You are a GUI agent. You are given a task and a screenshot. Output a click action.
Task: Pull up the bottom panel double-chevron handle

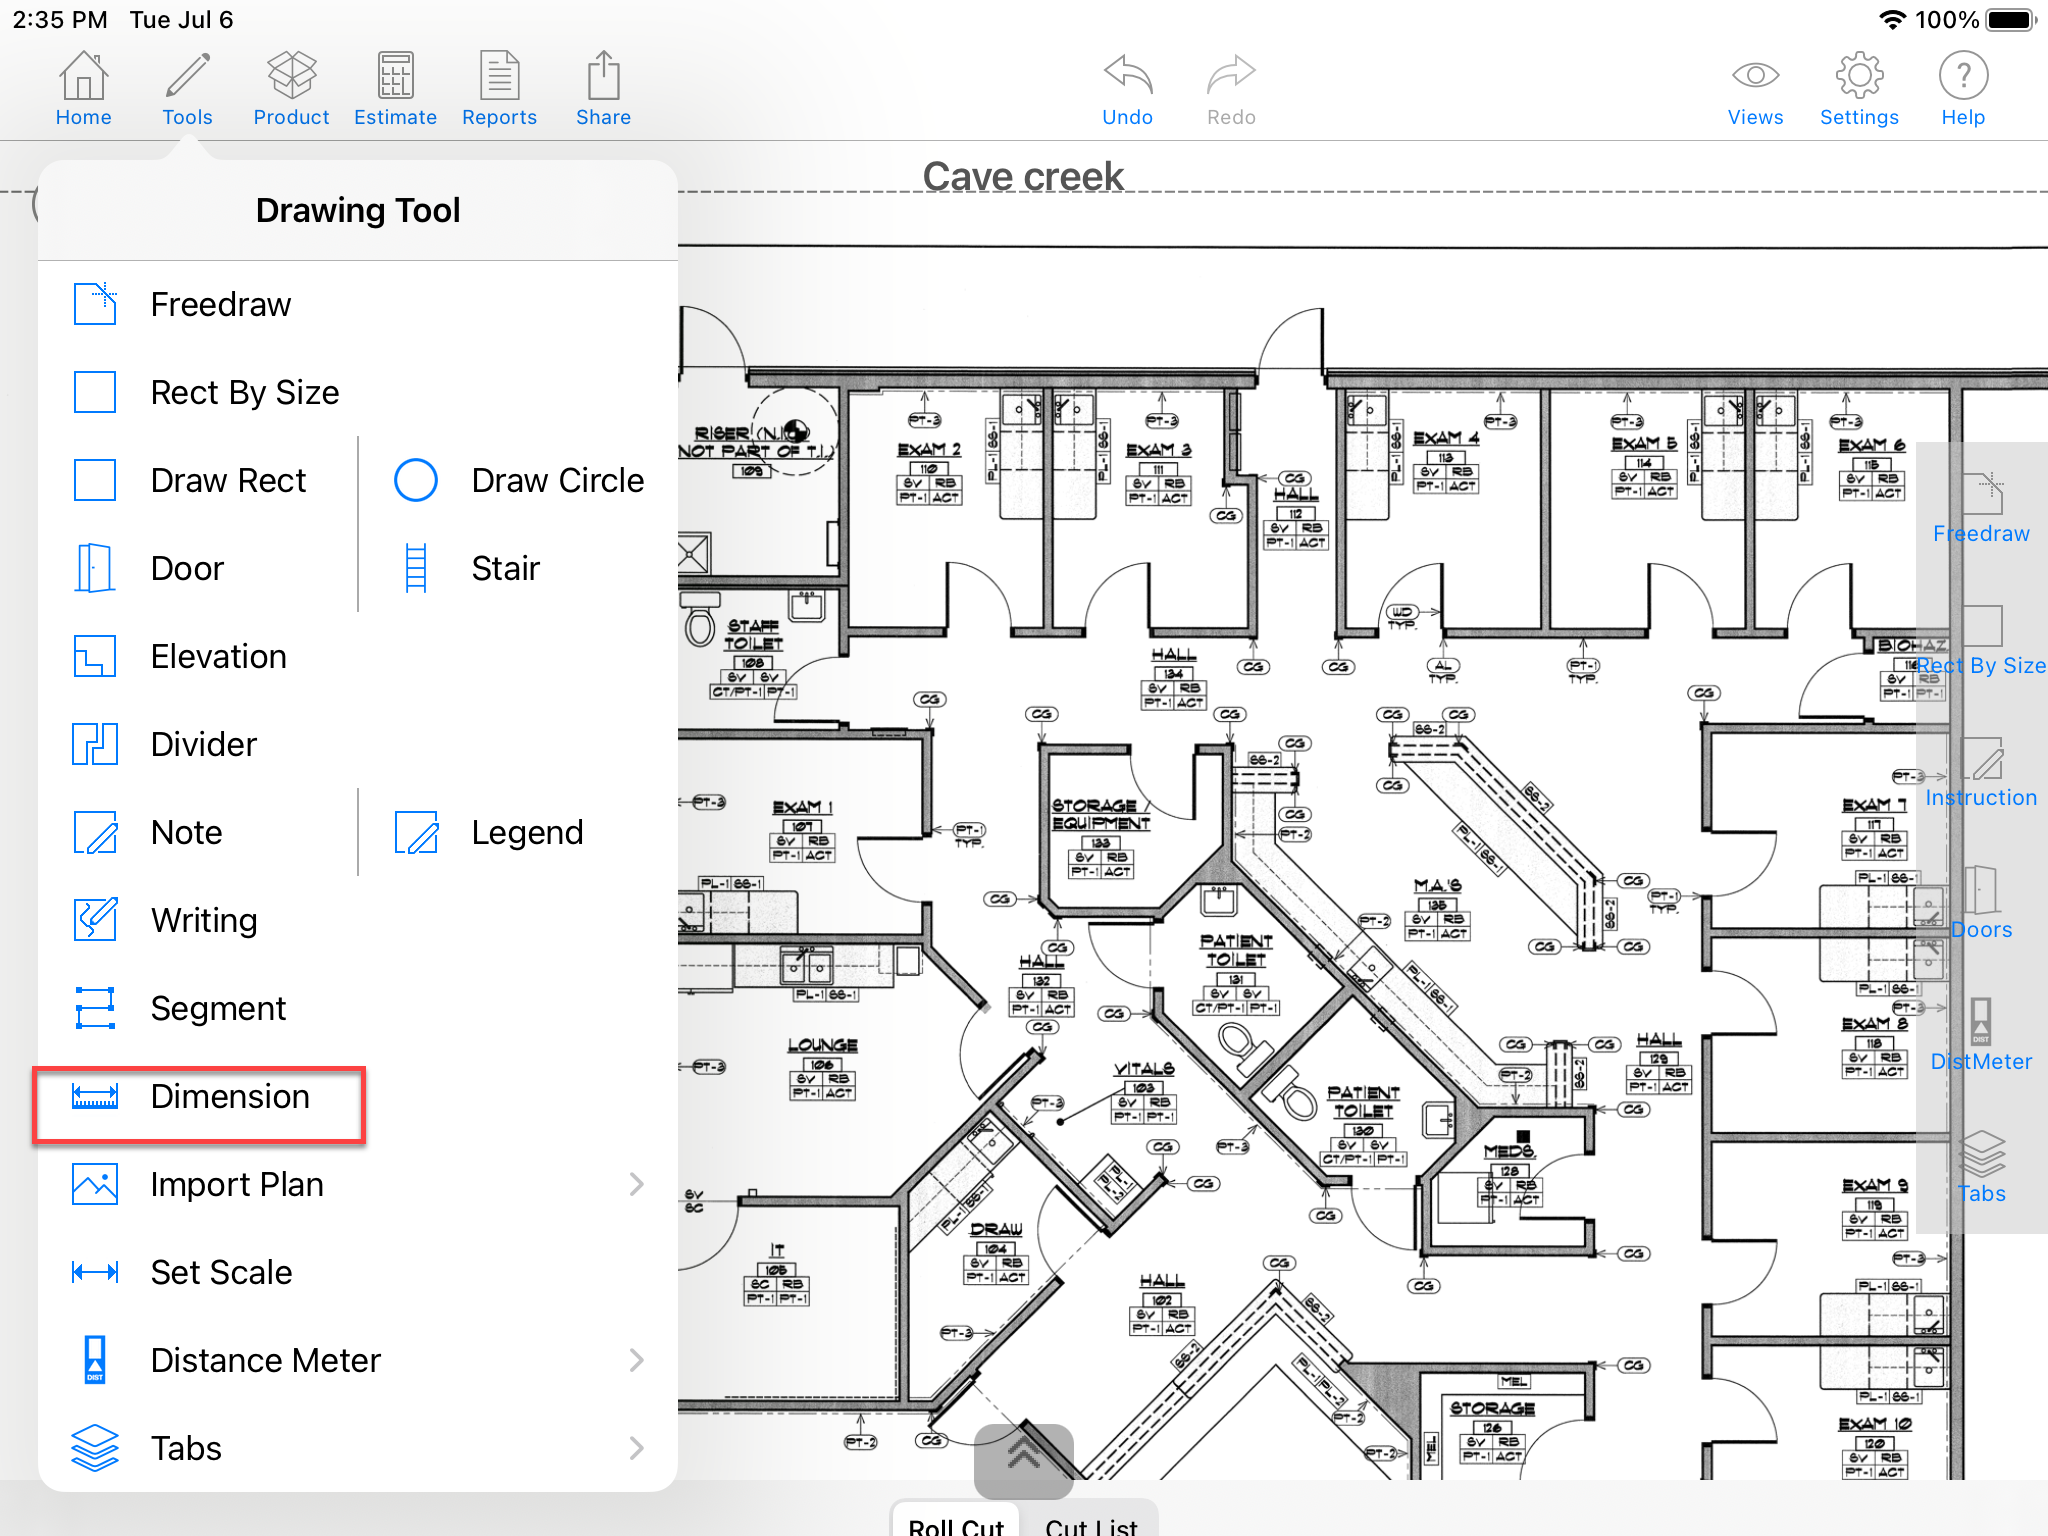(x=1023, y=1457)
